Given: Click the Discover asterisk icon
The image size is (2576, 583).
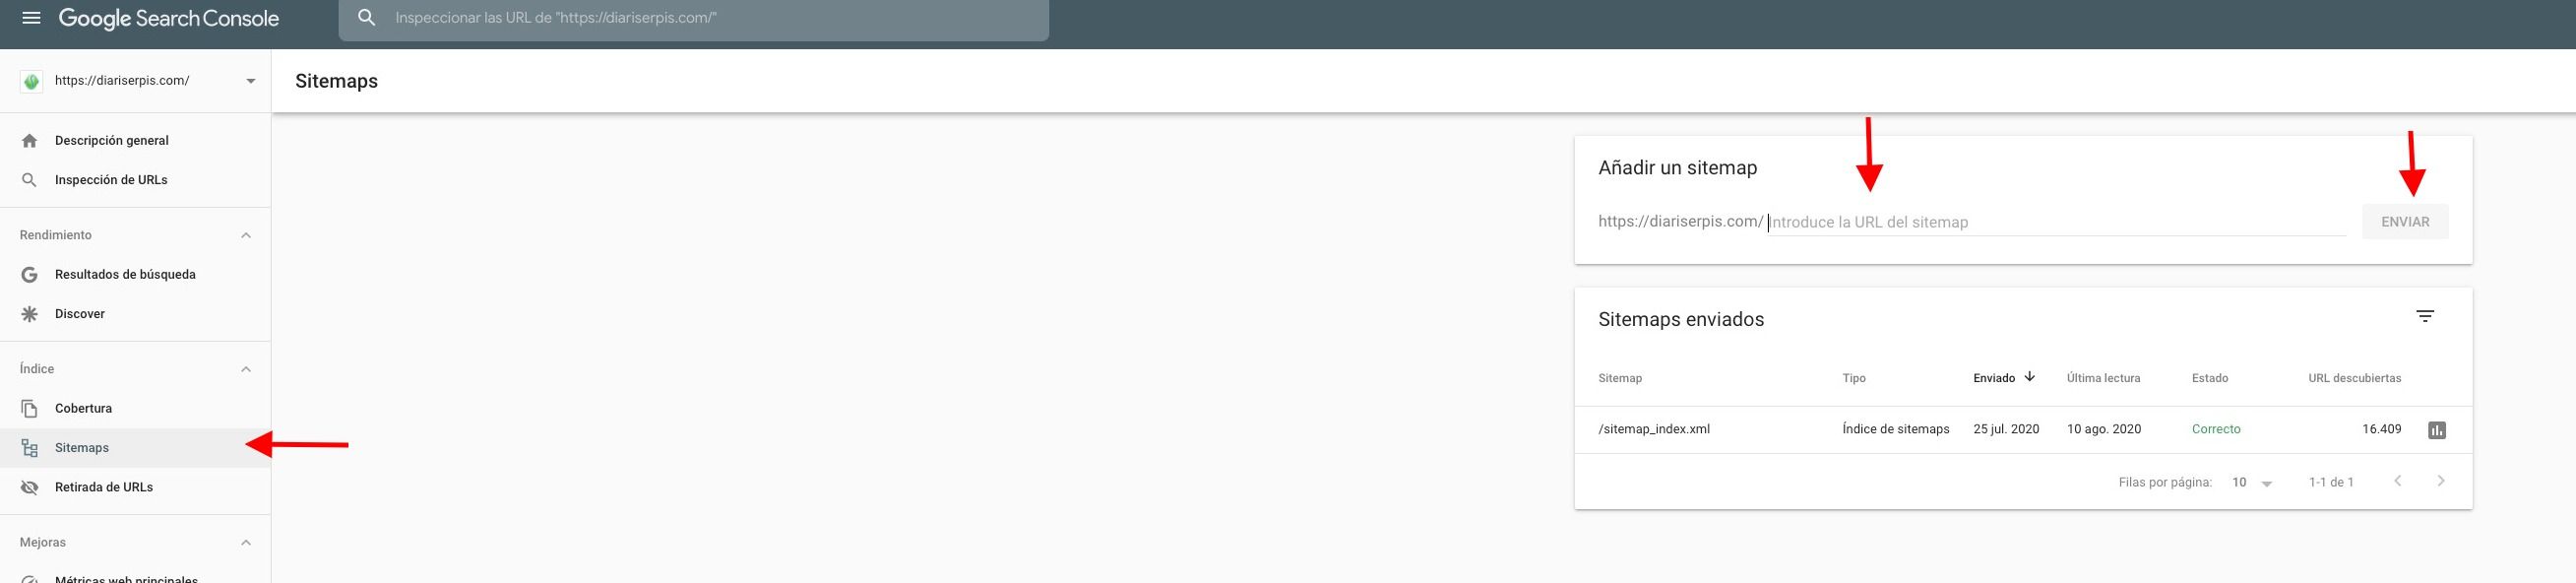Looking at the screenshot, I should (x=30, y=314).
